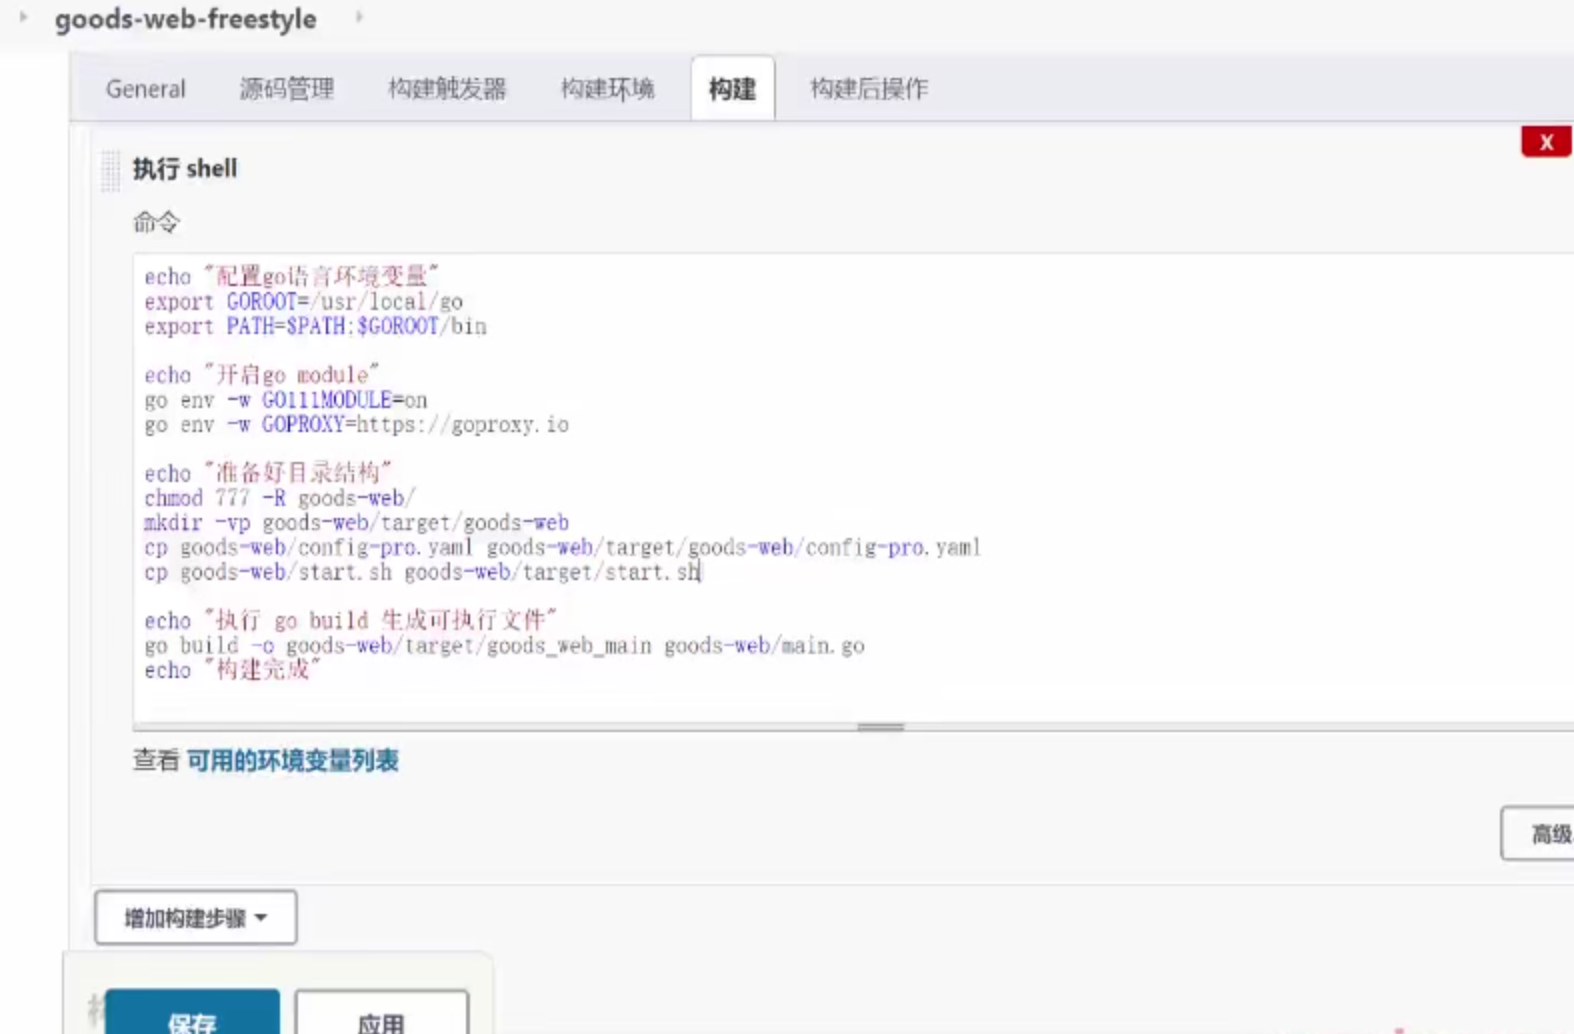Click the echo "开启go module" line

click(262, 375)
